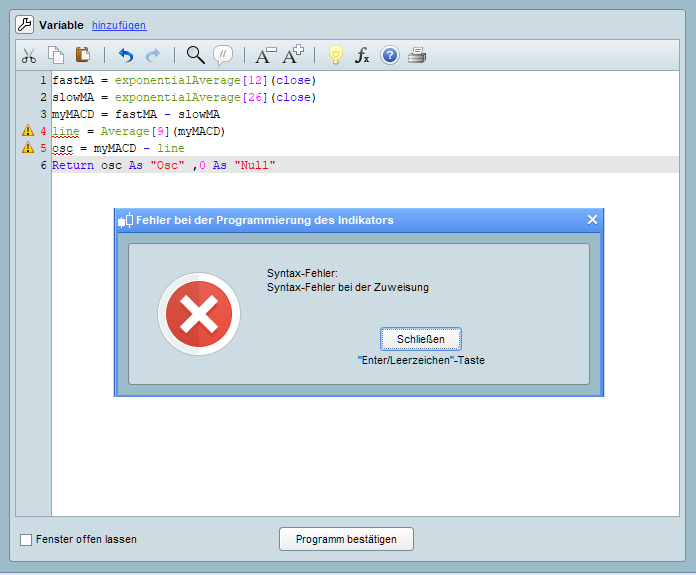Click underlined word 'osc' on line 5
The image size is (696, 575).
point(63,148)
